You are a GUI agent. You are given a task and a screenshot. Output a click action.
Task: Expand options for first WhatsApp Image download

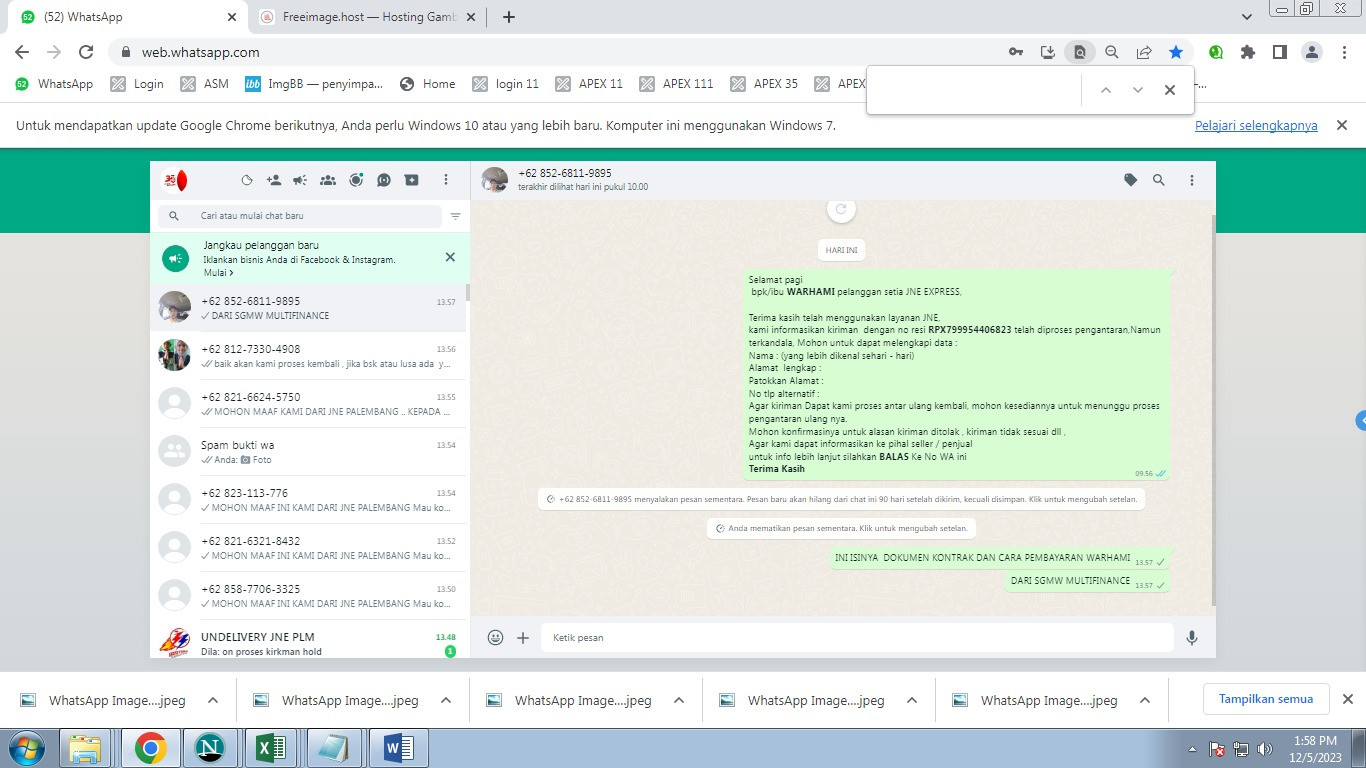pos(213,700)
